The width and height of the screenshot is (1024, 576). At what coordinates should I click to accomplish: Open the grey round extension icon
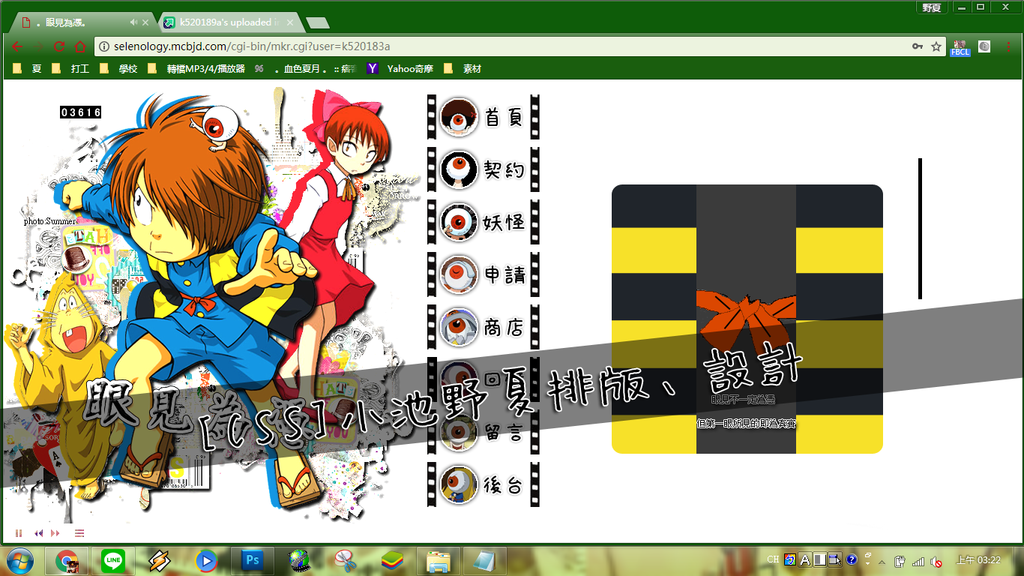[x=984, y=46]
